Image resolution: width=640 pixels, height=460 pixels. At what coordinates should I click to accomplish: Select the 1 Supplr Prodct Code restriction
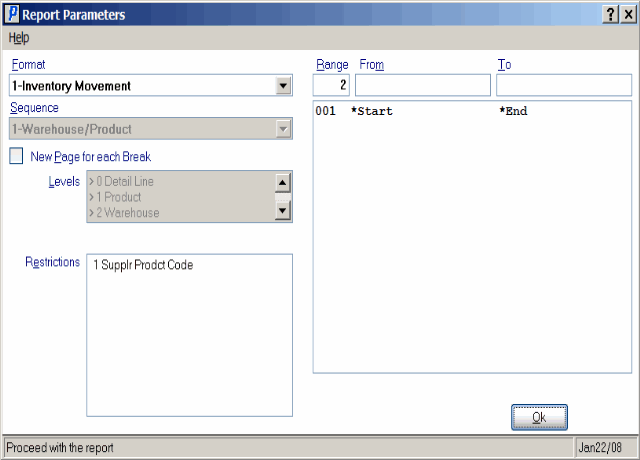tap(143, 265)
